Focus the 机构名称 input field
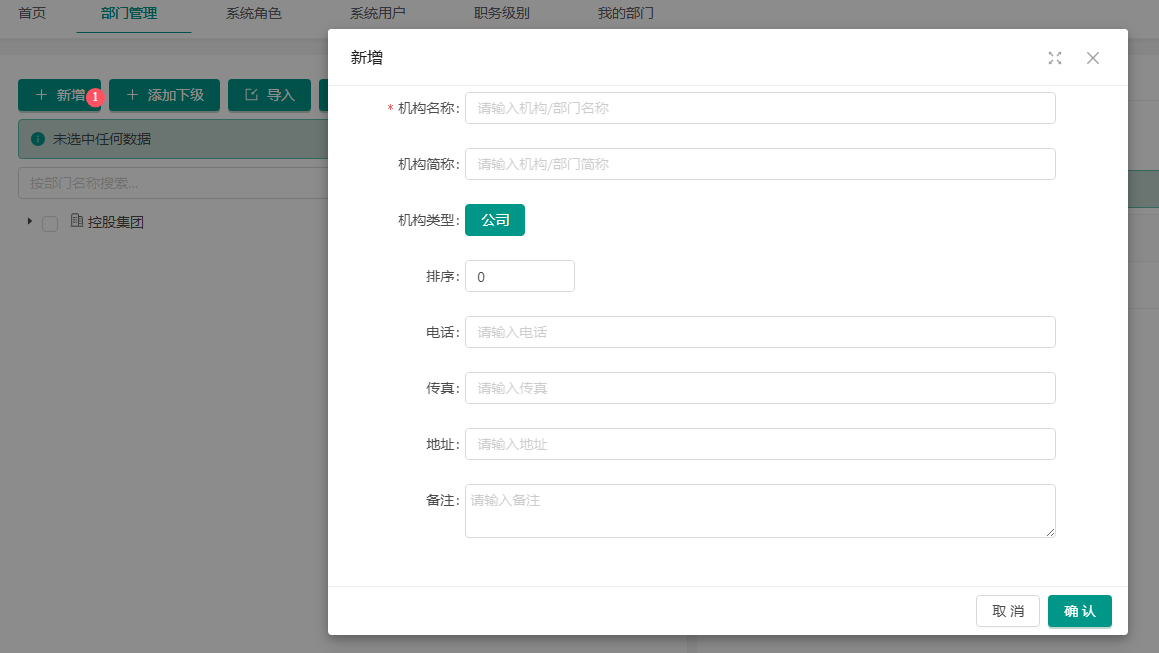 pos(760,108)
